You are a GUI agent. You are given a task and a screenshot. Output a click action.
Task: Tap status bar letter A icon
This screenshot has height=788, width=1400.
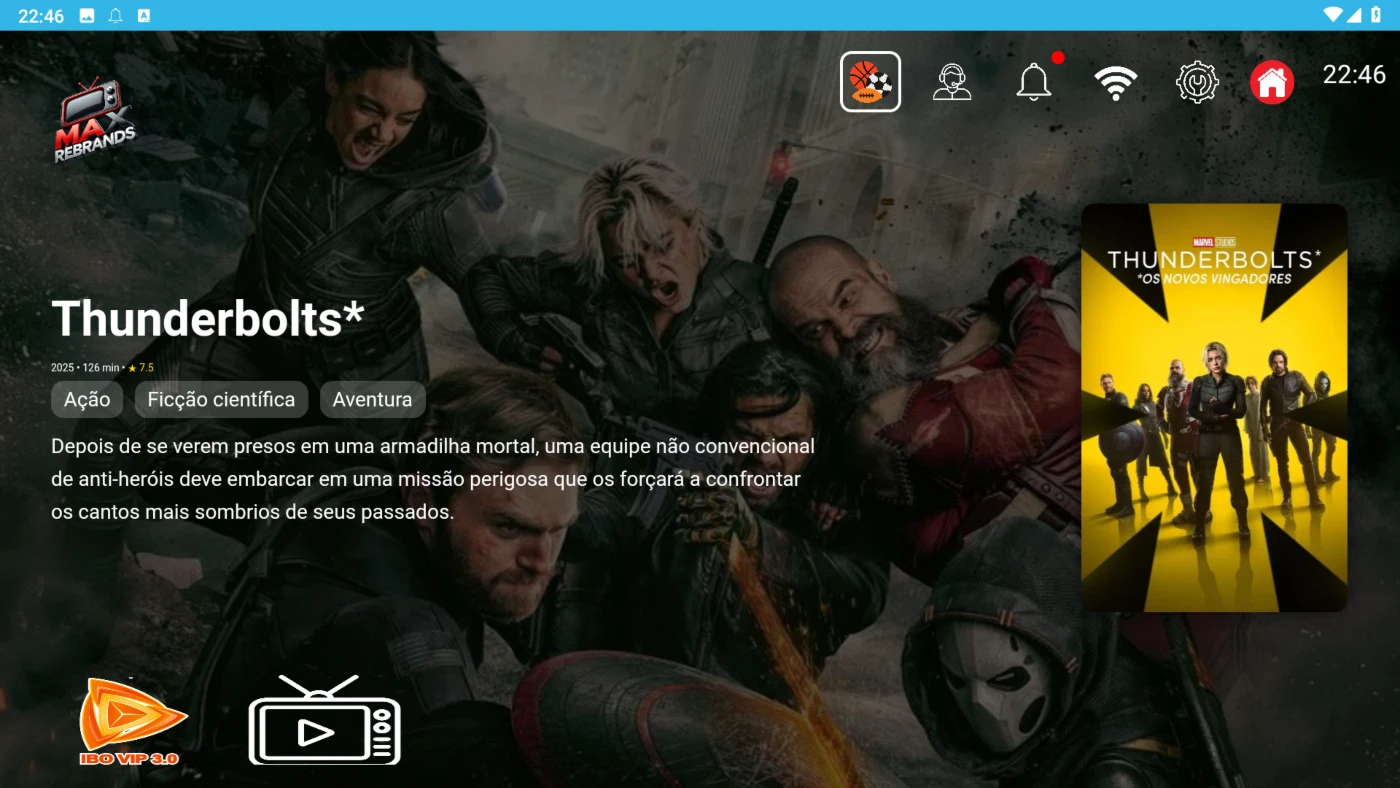point(144,15)
